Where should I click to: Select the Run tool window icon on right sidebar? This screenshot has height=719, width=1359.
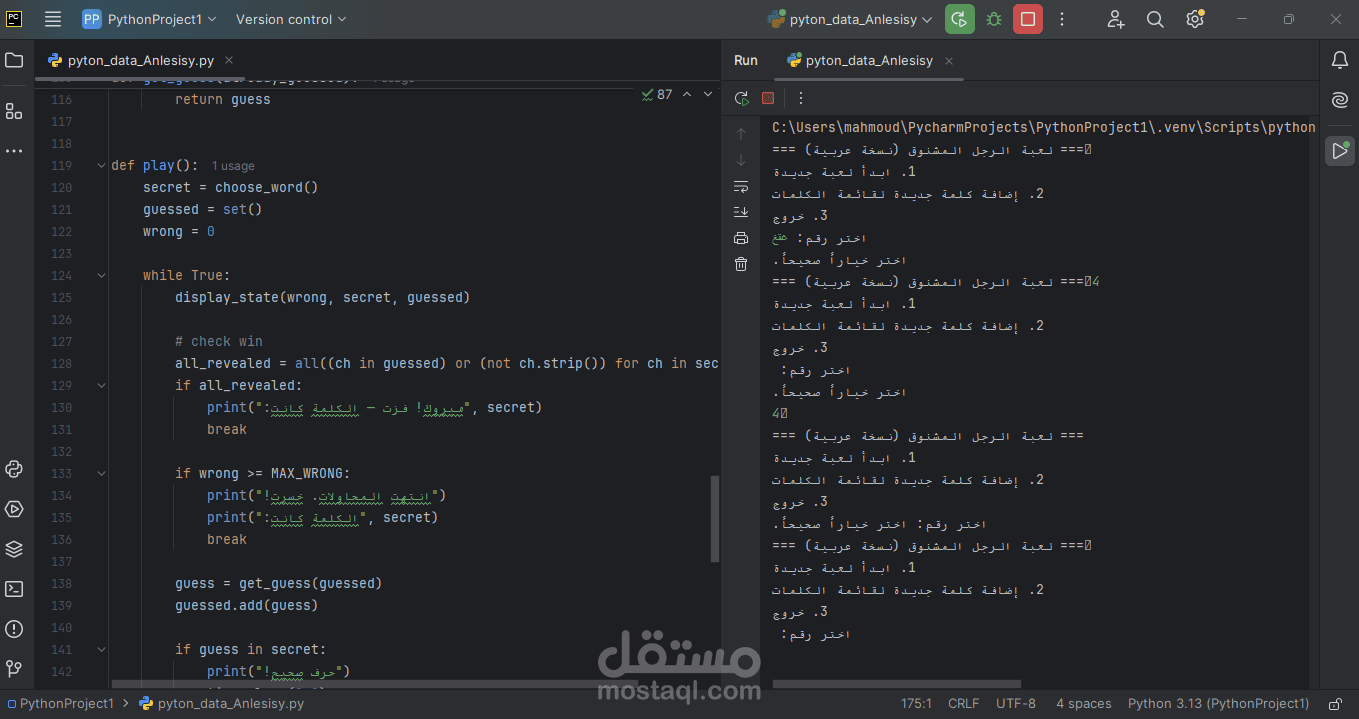point(1340,151)
